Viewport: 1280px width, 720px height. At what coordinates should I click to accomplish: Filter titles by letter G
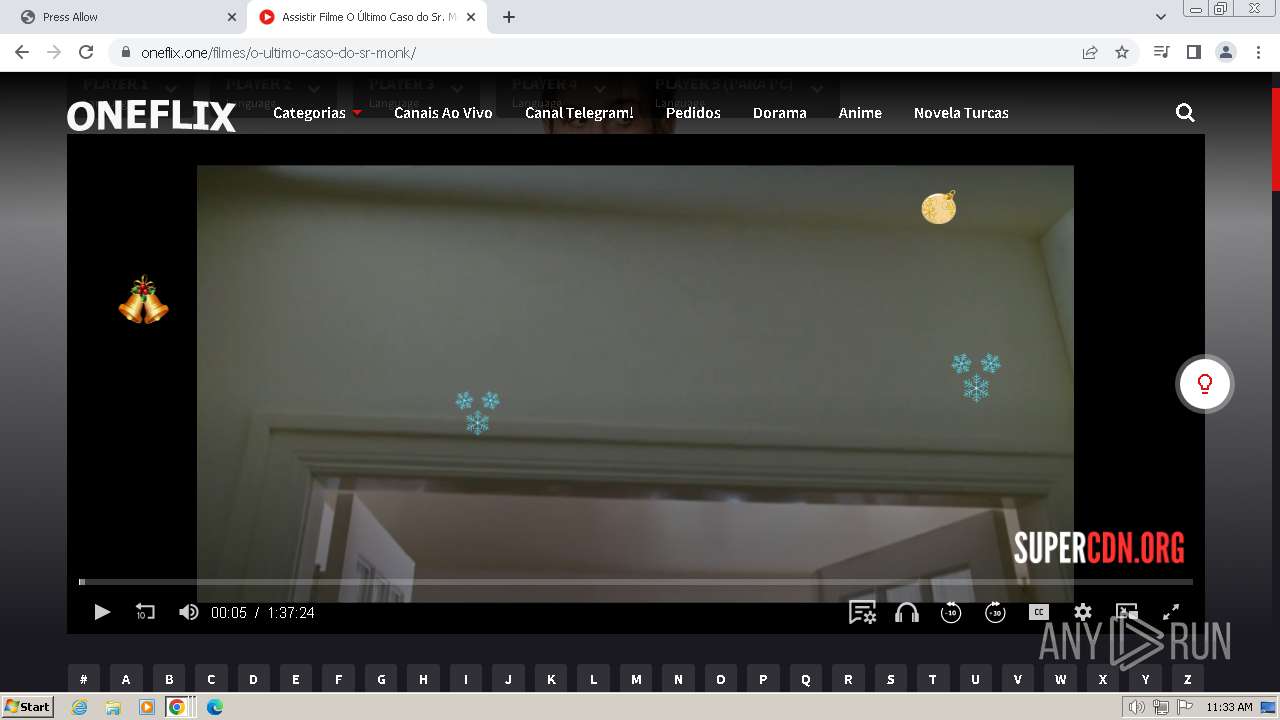coord(381,679)
